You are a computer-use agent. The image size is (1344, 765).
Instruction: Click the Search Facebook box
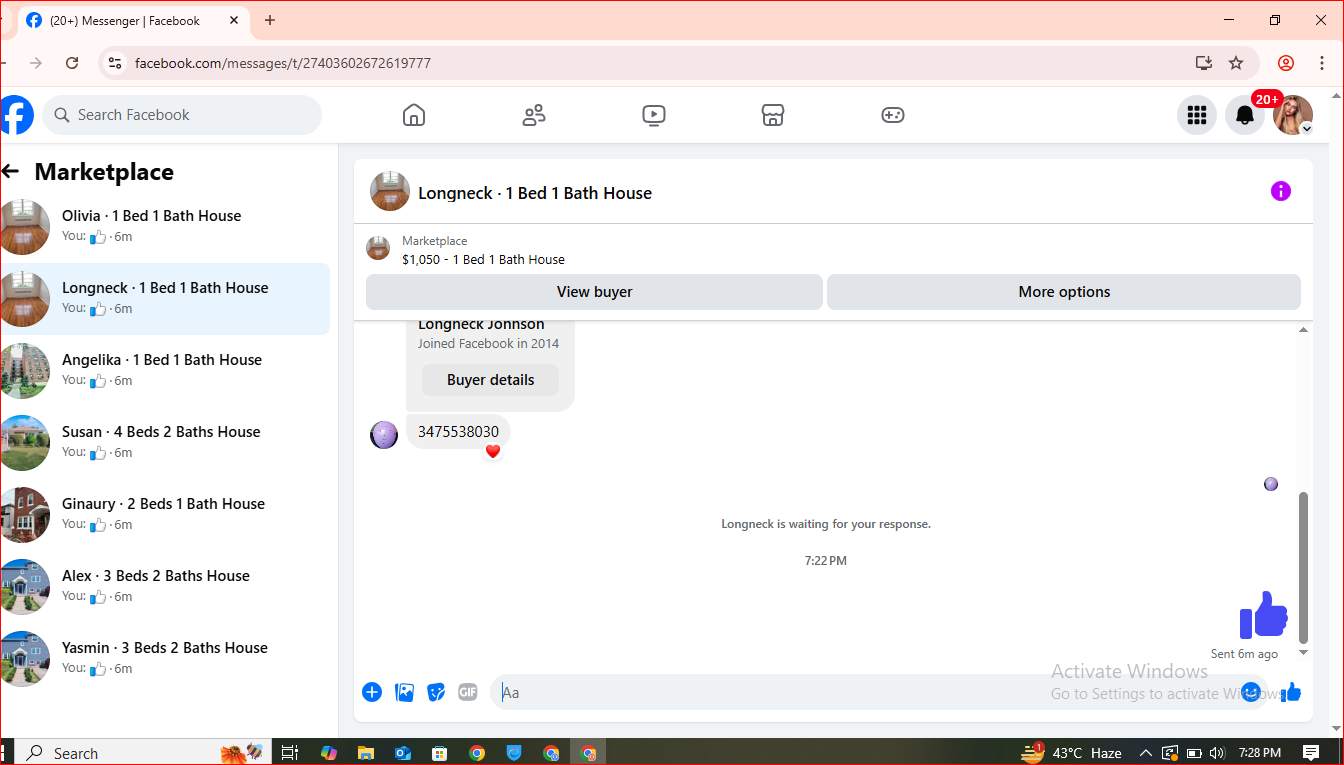(182, 115)
